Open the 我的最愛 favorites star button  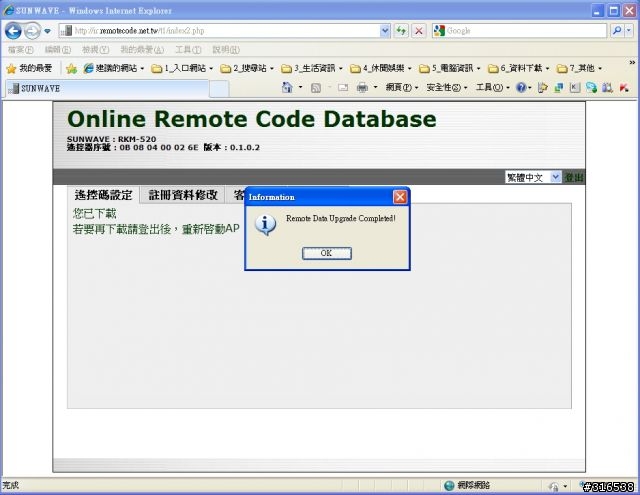pos(29,69)
